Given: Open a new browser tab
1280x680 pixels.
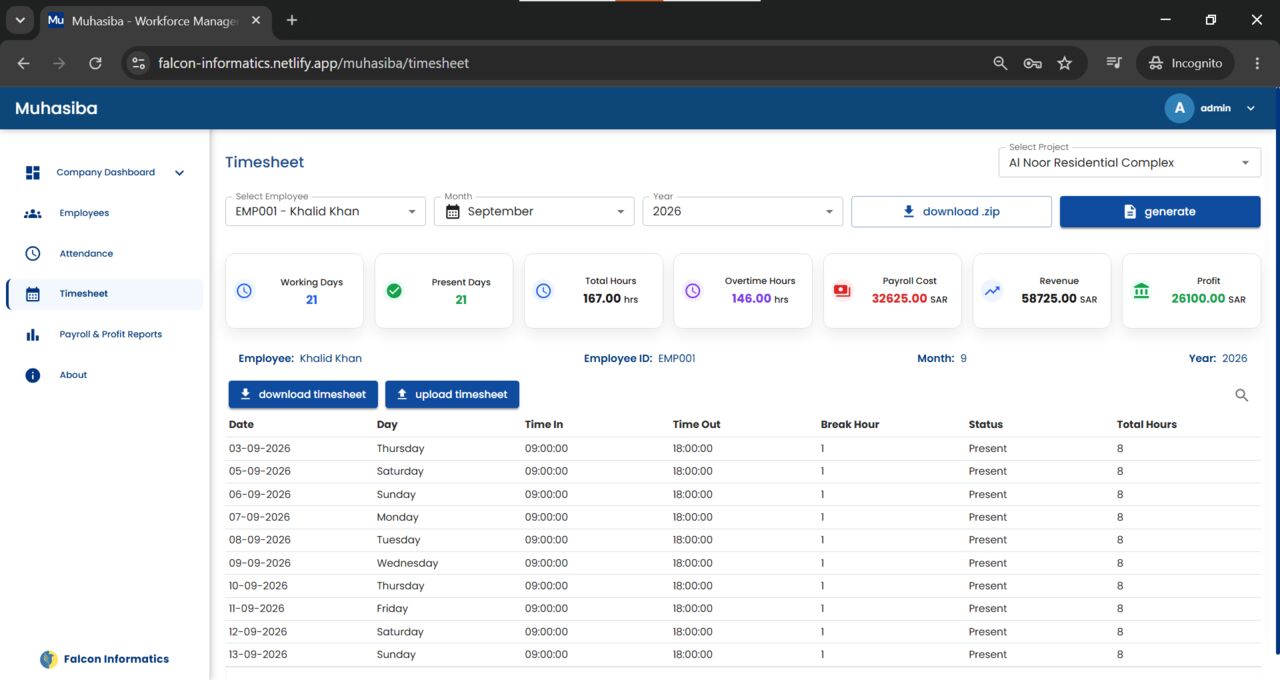Looking at the screenshot, I should 292,20.
